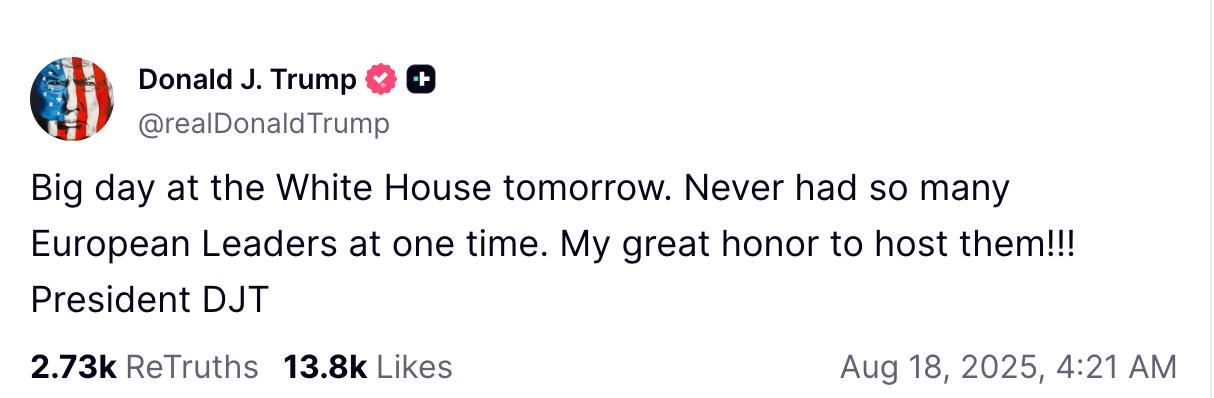Click the 'Never had so many' text

pos(845,188)
